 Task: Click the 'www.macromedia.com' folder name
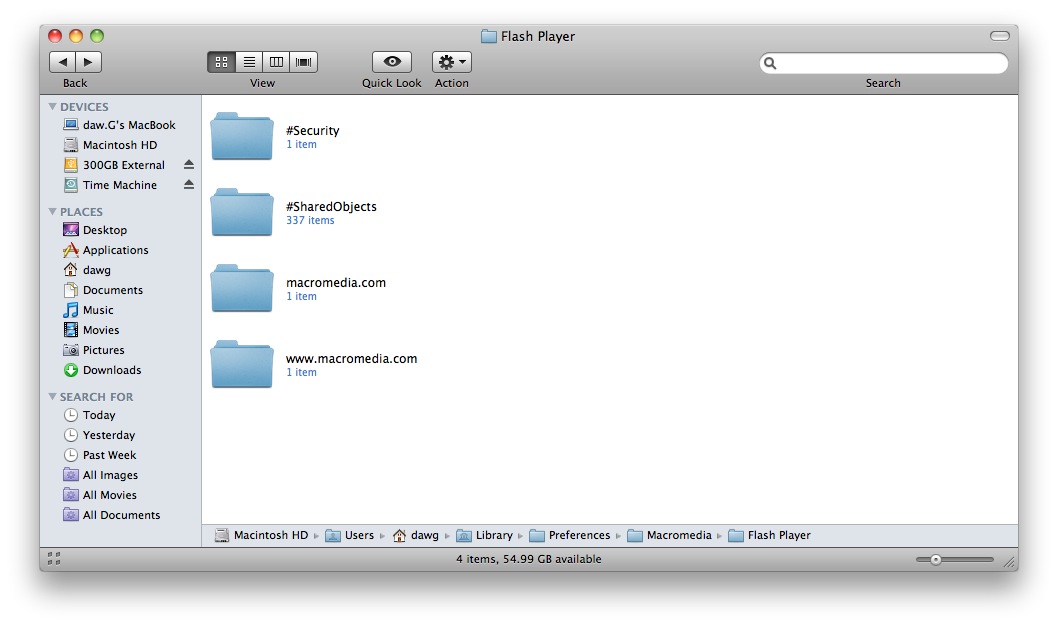click(352, 358)
